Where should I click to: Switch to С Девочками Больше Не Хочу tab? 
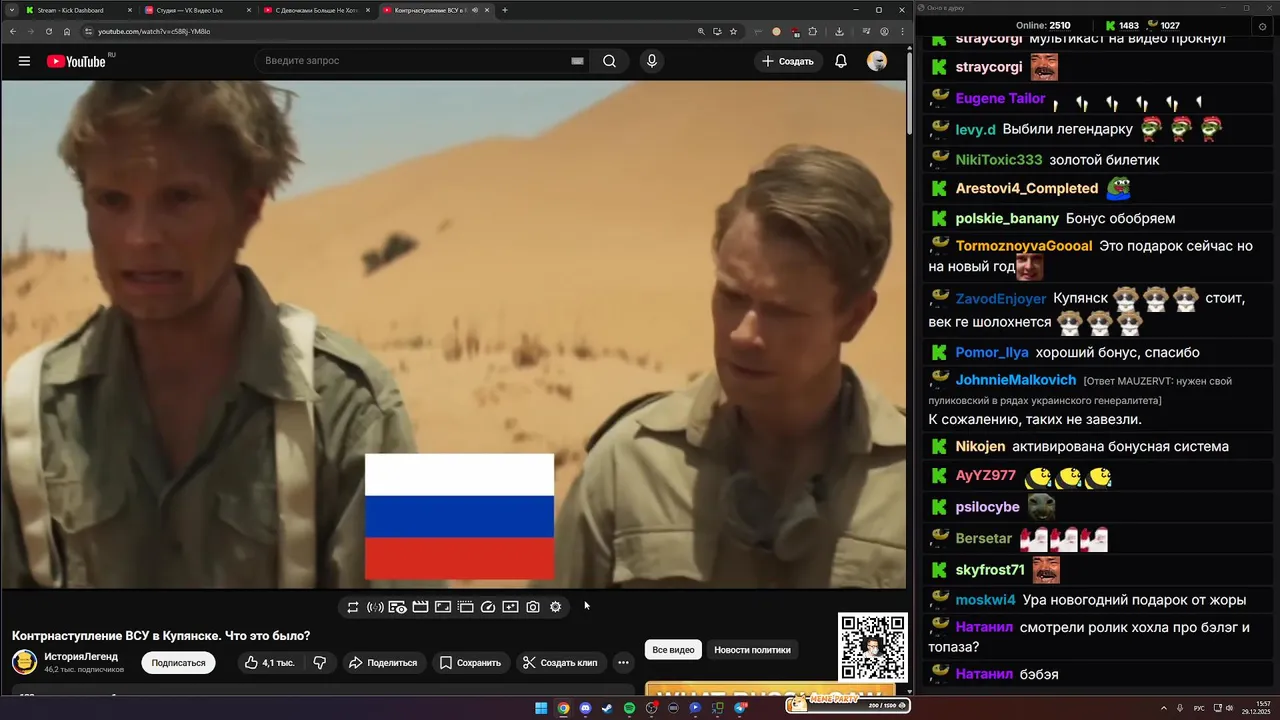[x=316, y=10]
